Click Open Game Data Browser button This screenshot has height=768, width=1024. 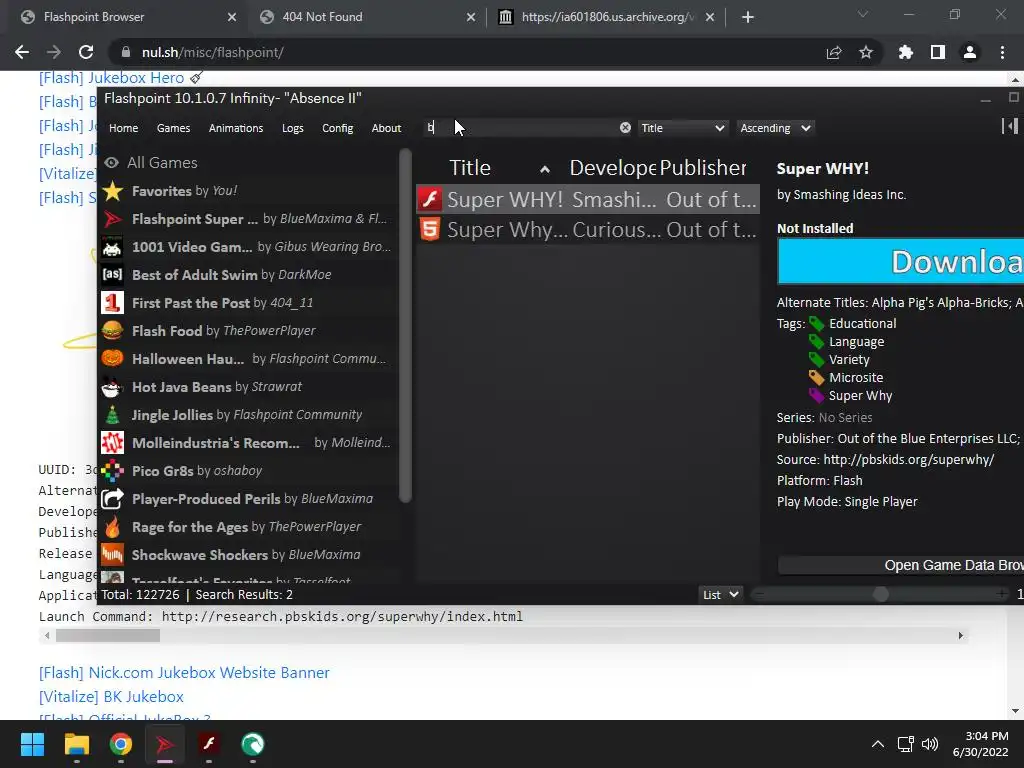tap(901, 565)
